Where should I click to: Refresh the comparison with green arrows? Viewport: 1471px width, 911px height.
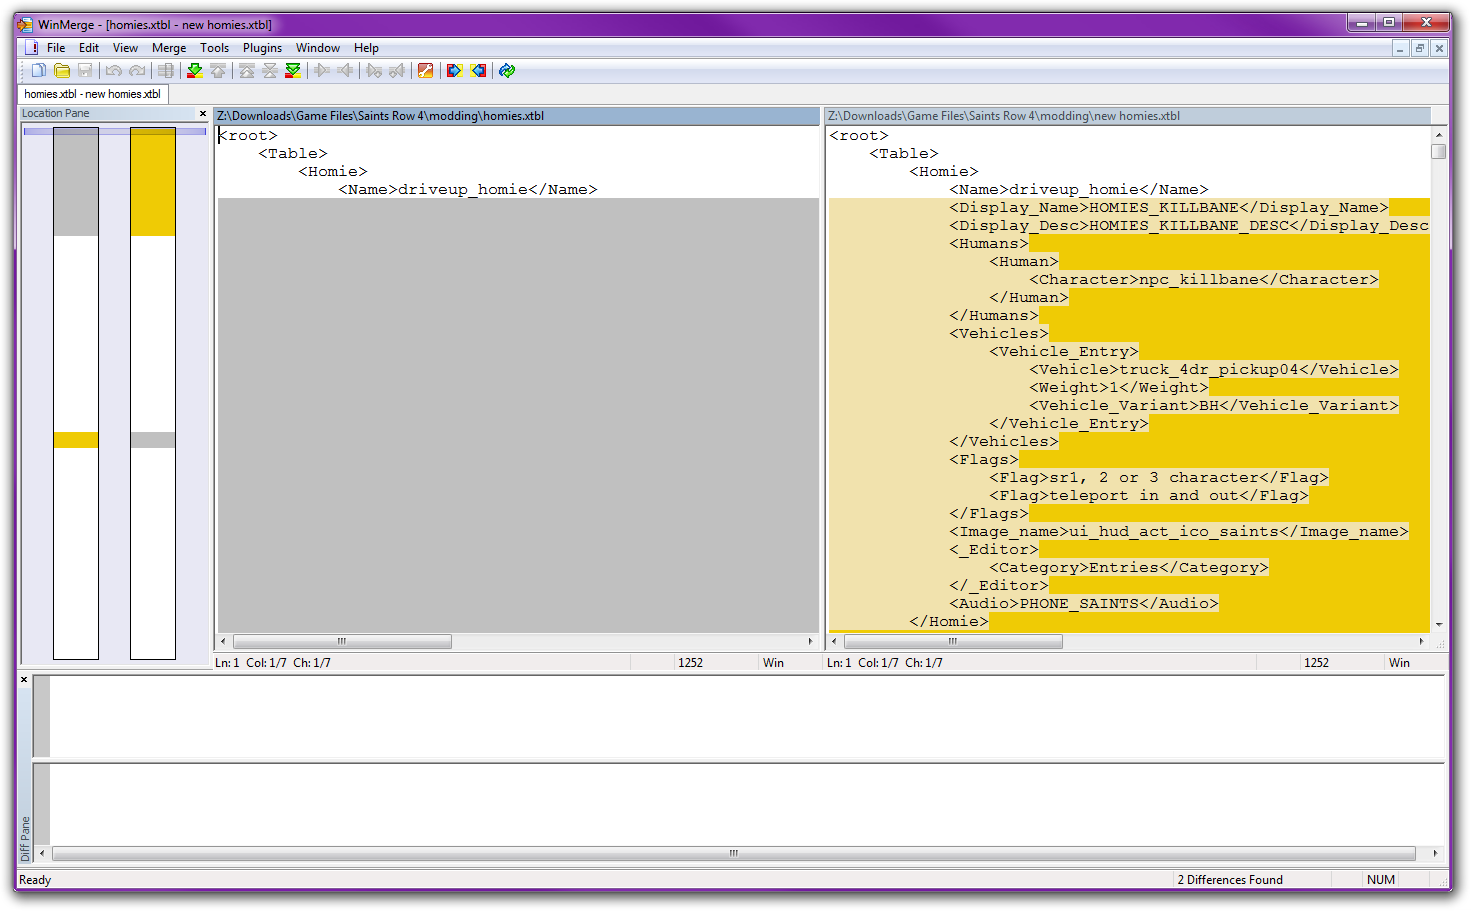point(507,70)
